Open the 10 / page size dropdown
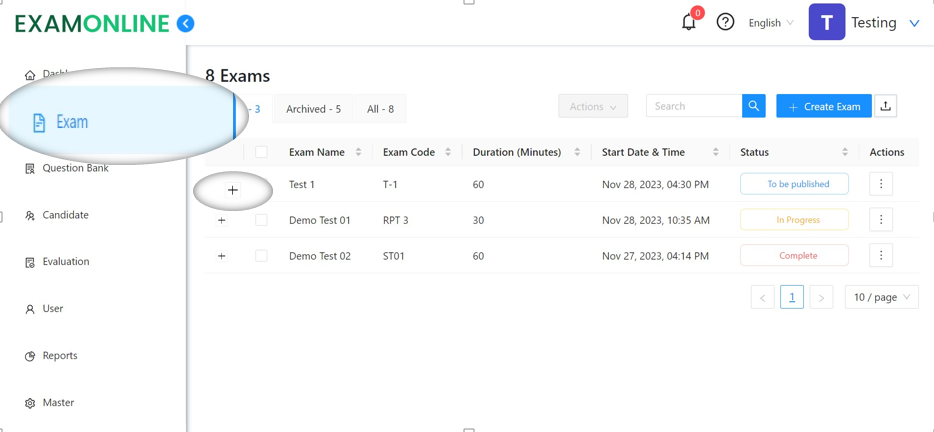Viewport: 934px width, 432px height. click(881, 297)
